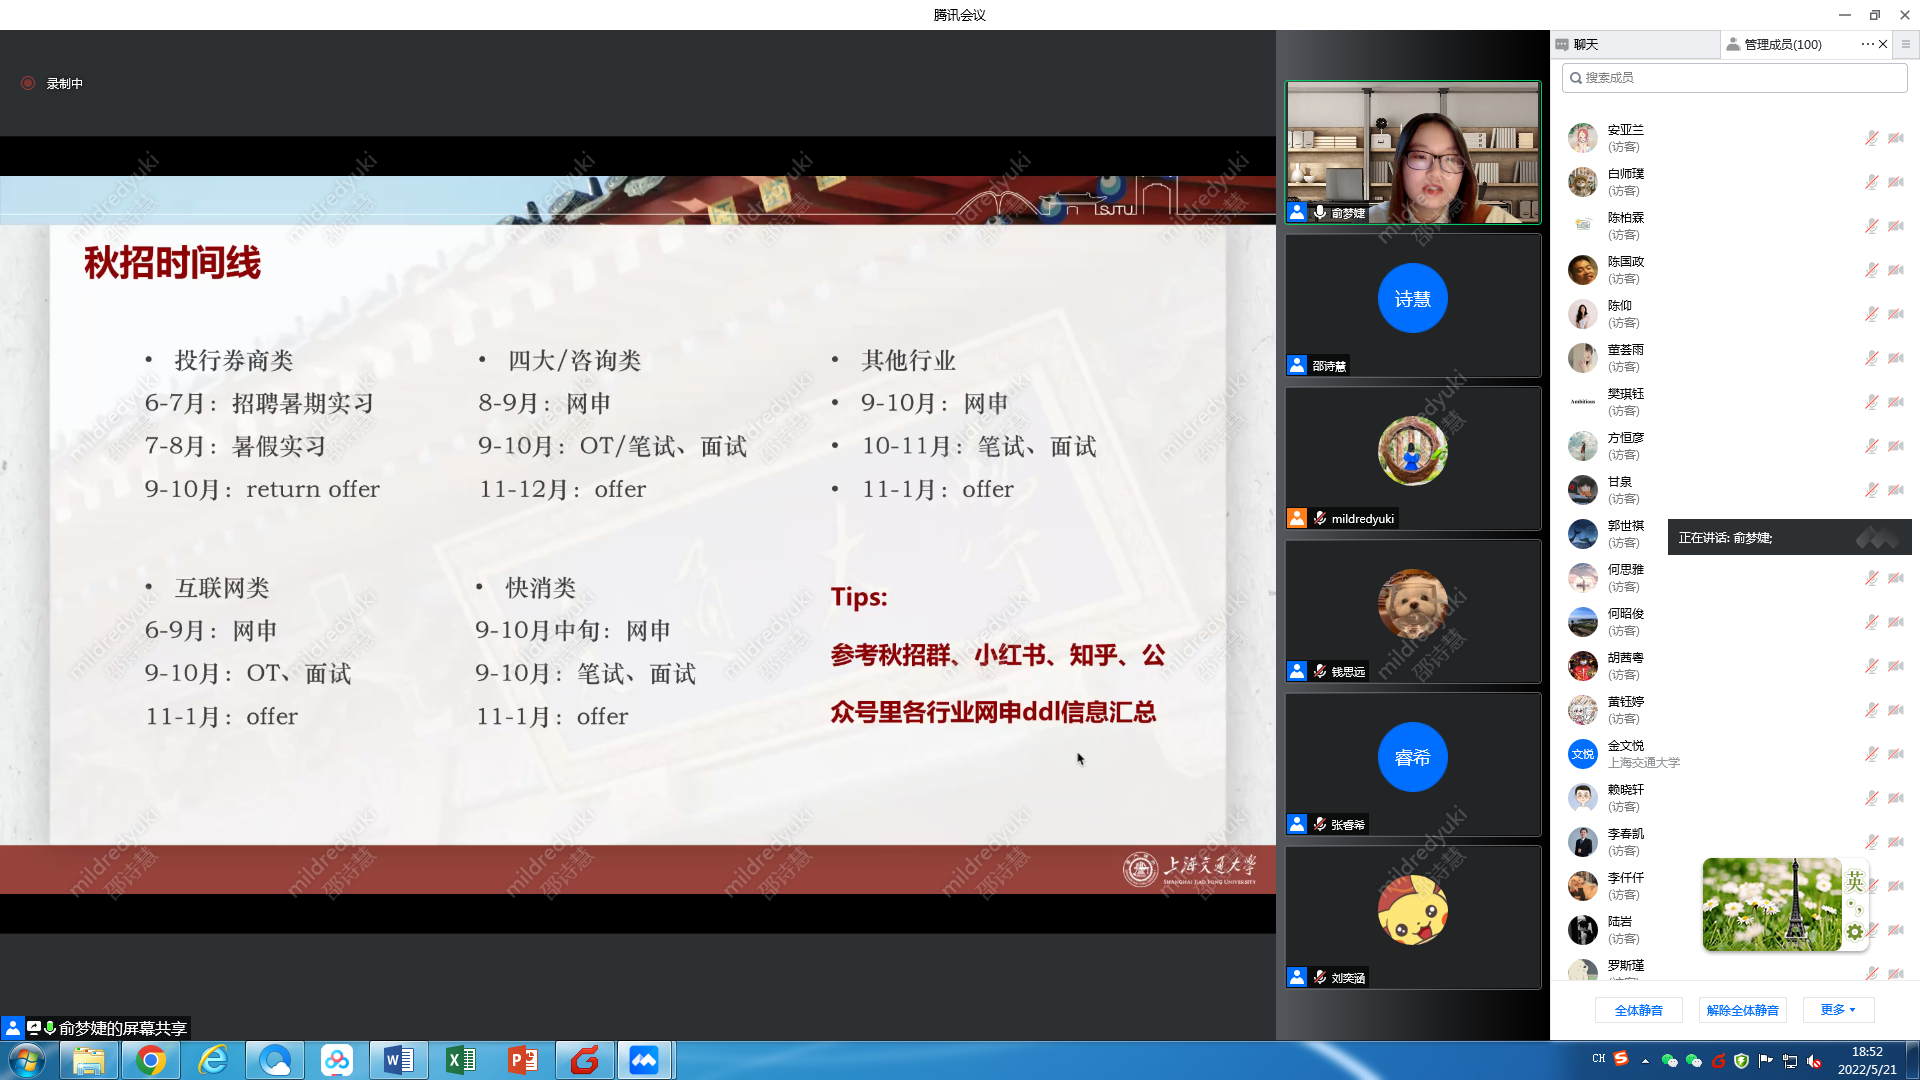
Task: Toggle camera for 安亚兰
Action: pos(1896,138)
